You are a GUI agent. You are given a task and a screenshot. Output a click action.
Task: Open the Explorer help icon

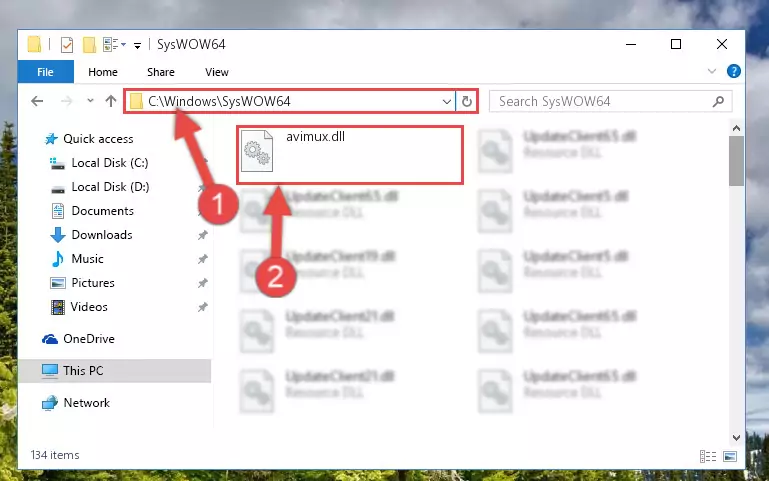[734, 72]
